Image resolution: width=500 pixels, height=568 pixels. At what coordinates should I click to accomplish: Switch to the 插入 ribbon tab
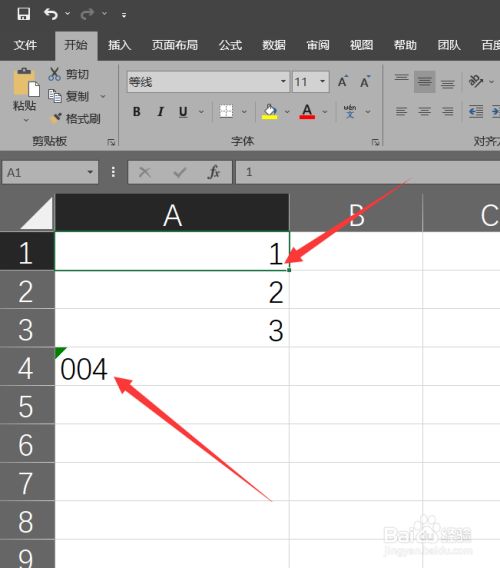point(120,45)
